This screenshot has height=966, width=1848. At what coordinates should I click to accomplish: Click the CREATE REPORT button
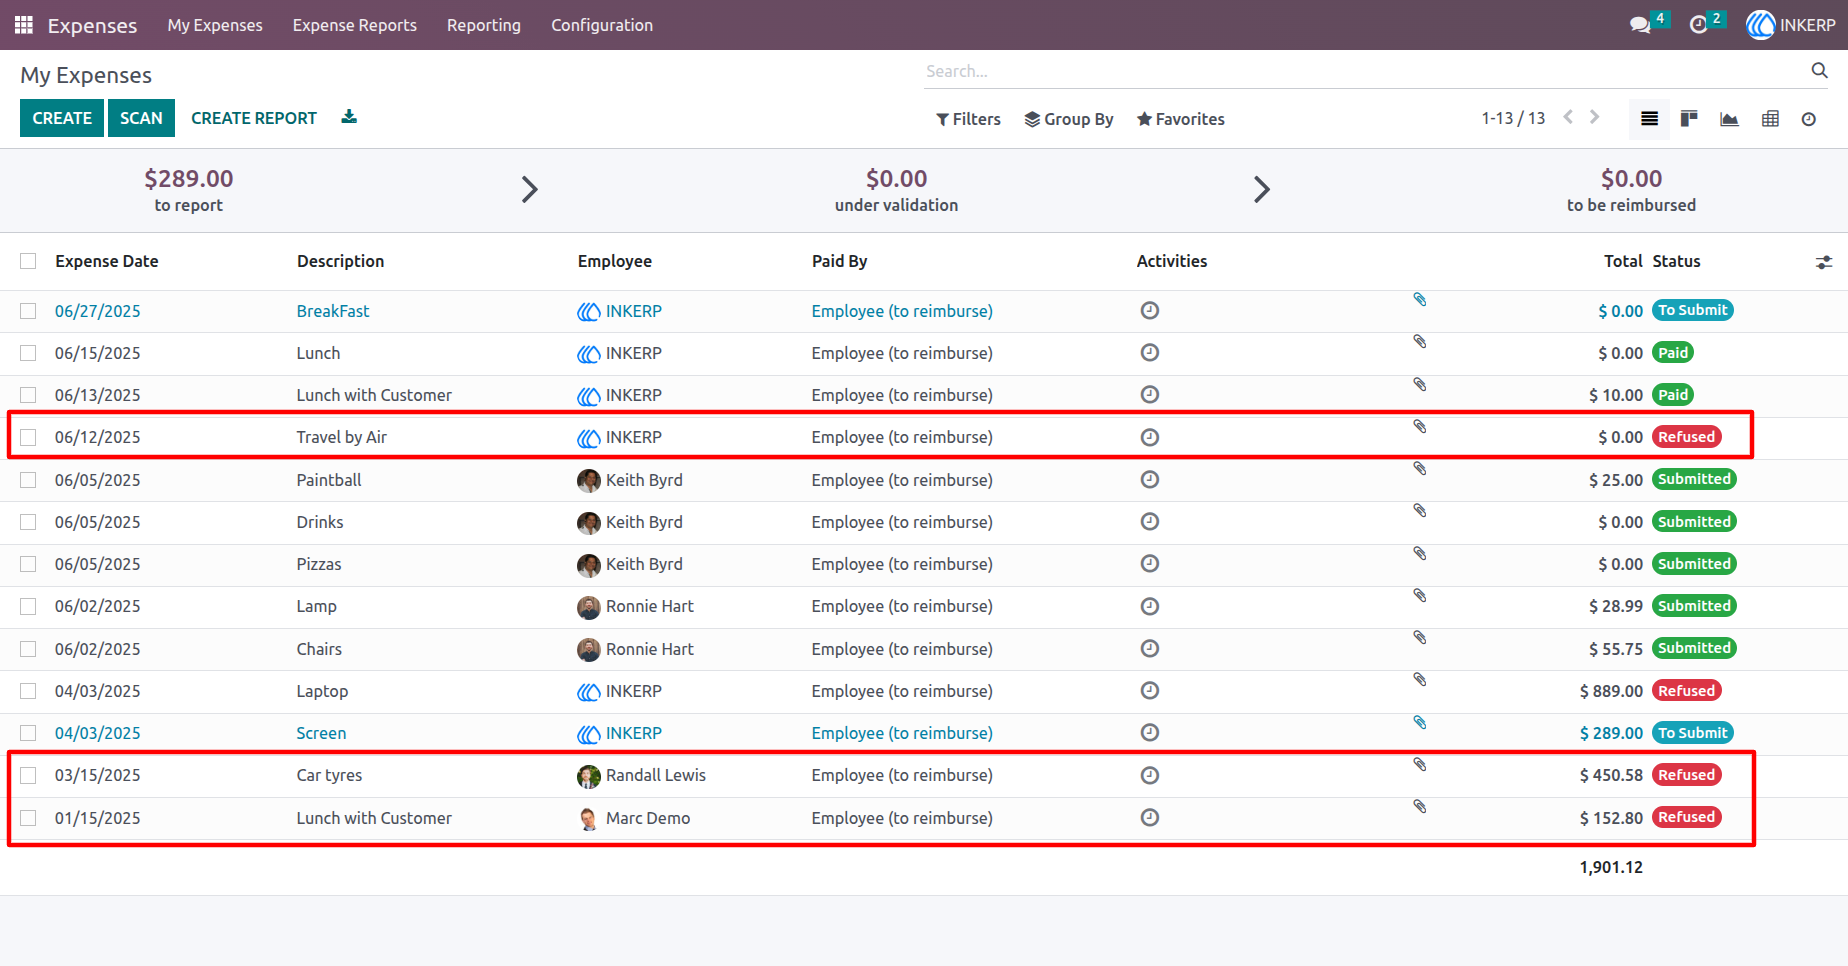click(254, 118)
